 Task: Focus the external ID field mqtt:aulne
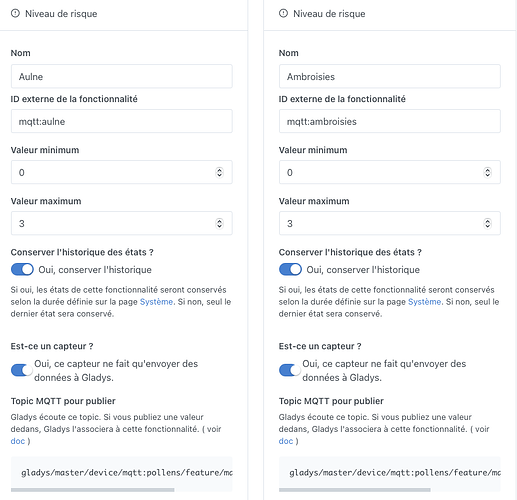coord(122,121)
